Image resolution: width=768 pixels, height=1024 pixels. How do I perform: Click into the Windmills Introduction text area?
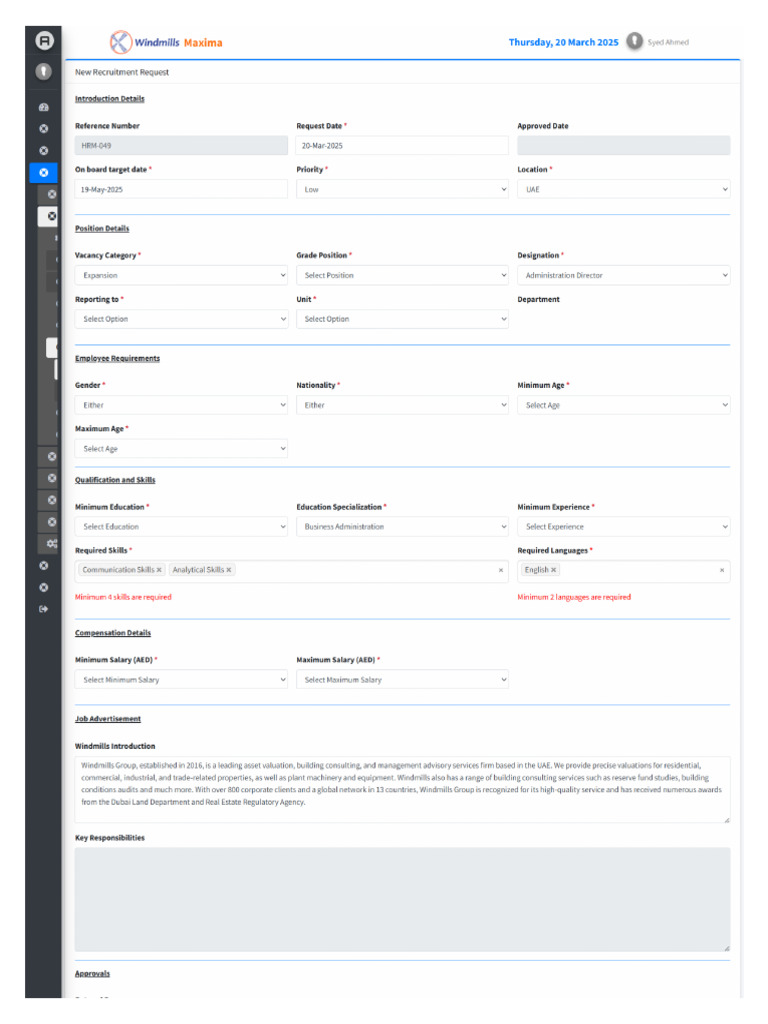pos(402,790)
